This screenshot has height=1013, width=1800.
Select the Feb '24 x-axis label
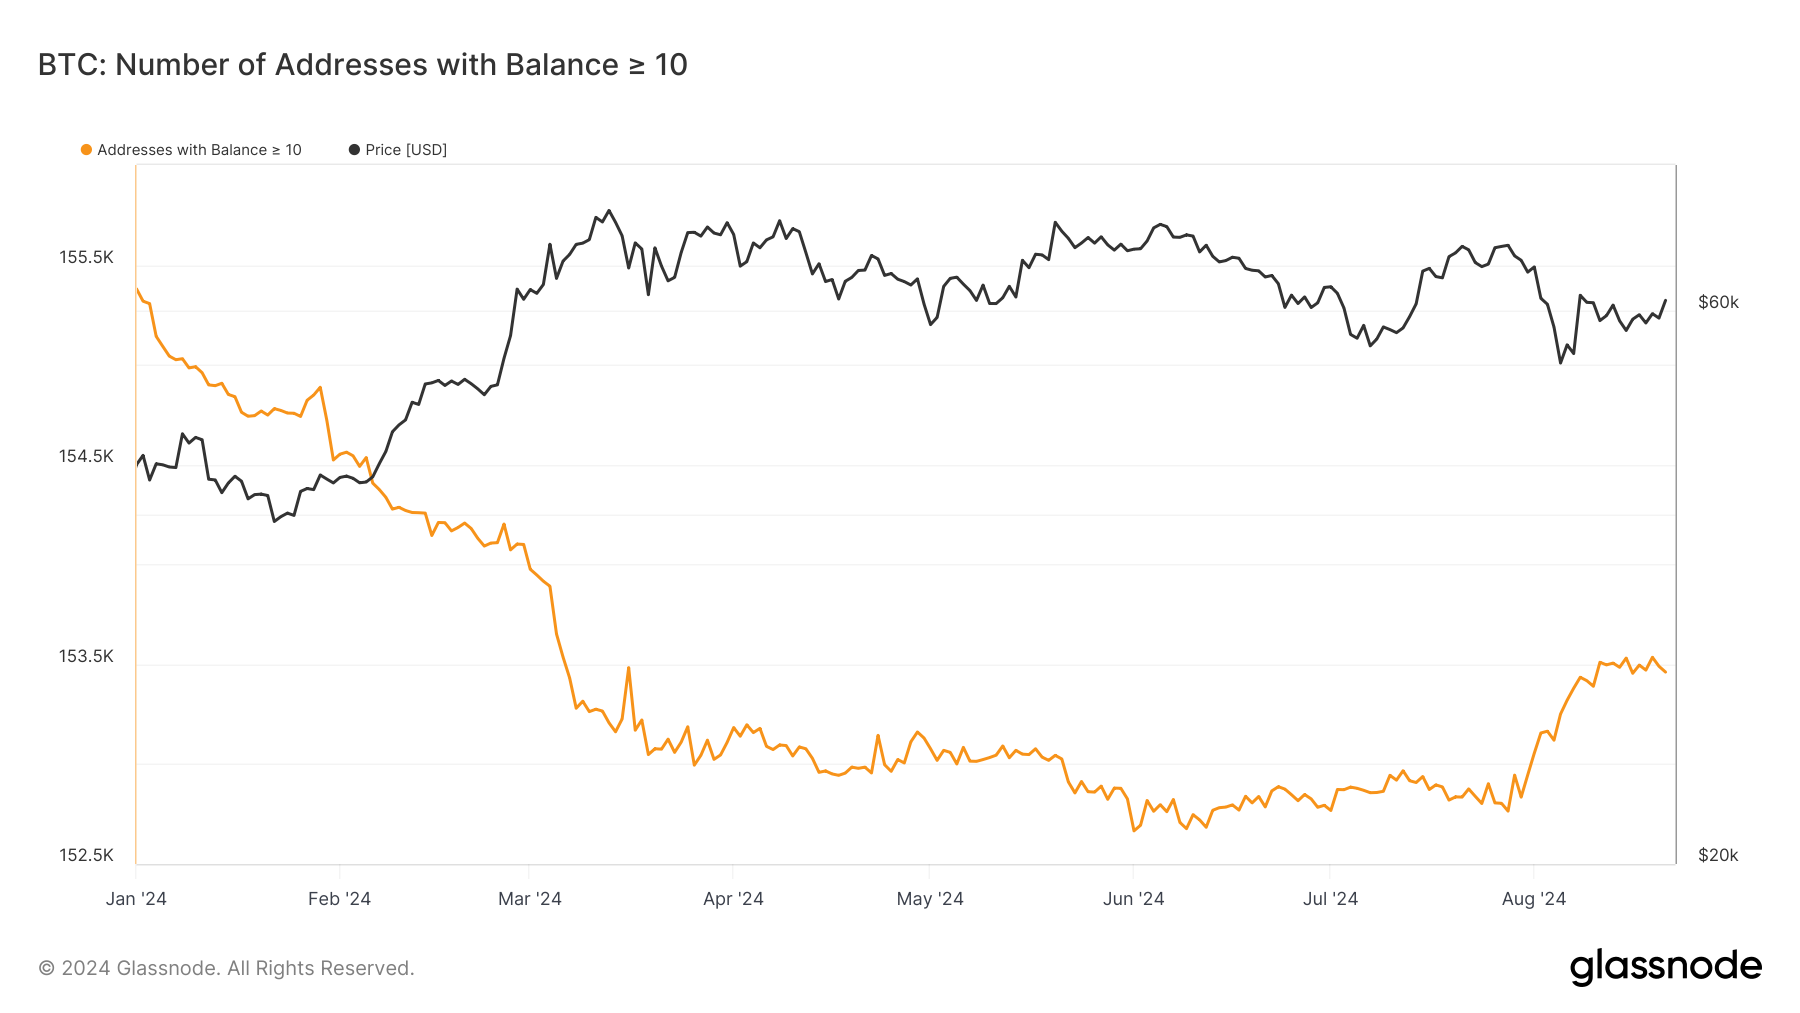(x=339, y=899)
